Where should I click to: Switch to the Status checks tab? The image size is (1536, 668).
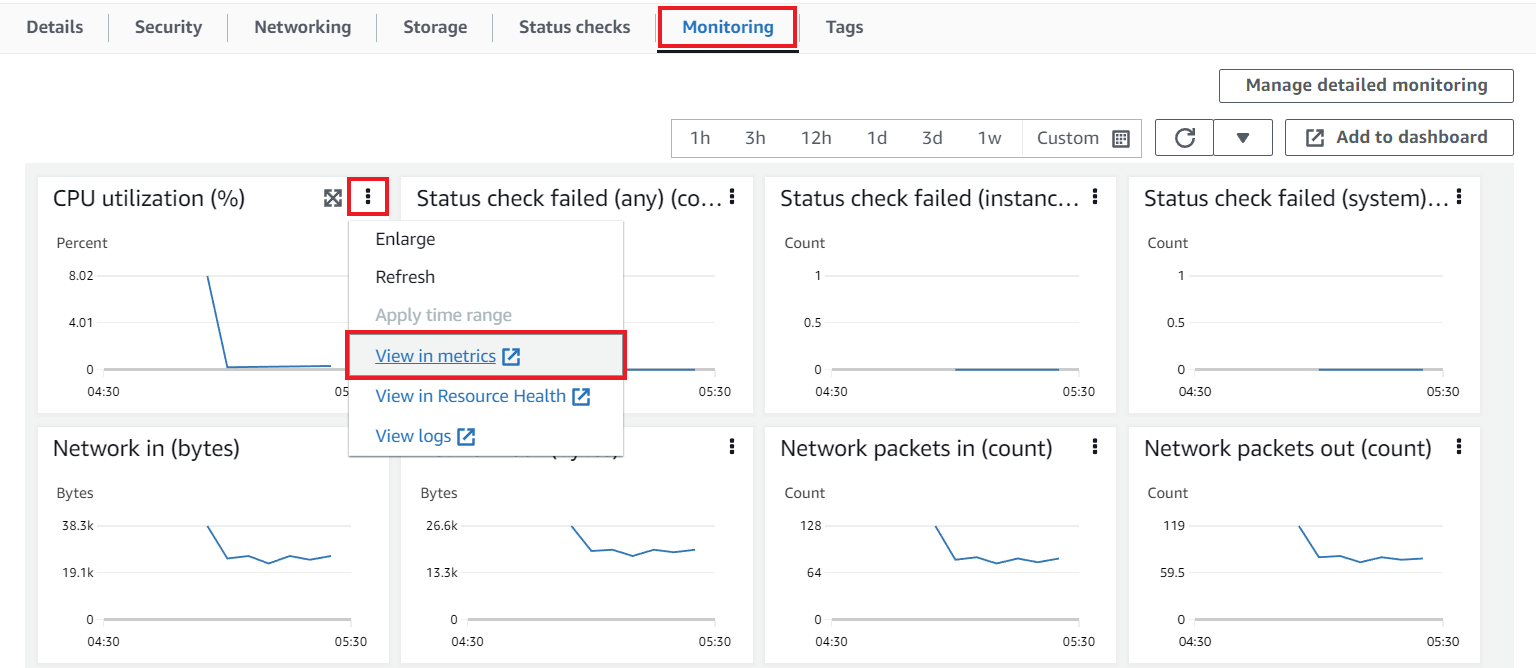[573, 27]
